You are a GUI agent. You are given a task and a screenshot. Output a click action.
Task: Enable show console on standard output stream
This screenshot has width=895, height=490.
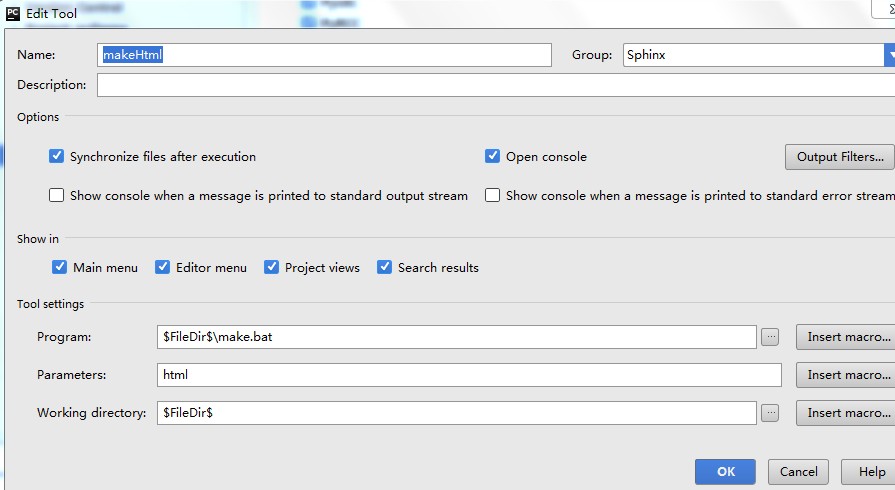(56, 195)
